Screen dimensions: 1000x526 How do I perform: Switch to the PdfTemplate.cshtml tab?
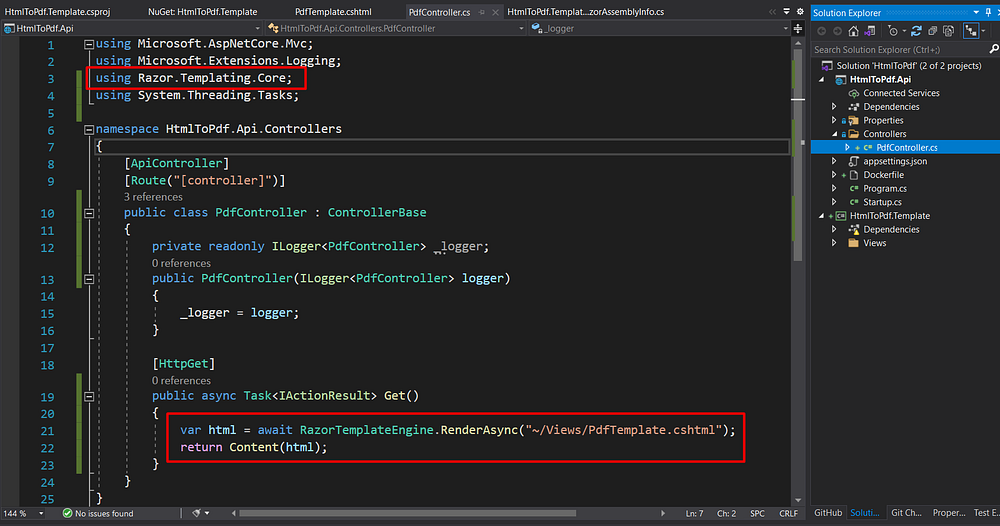tap(332, 12)
